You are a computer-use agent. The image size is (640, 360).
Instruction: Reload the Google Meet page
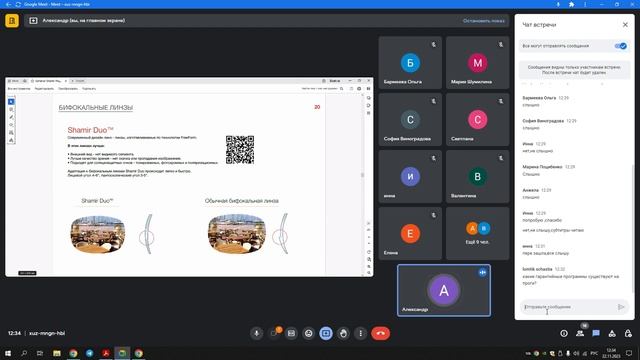coord(18,4)
